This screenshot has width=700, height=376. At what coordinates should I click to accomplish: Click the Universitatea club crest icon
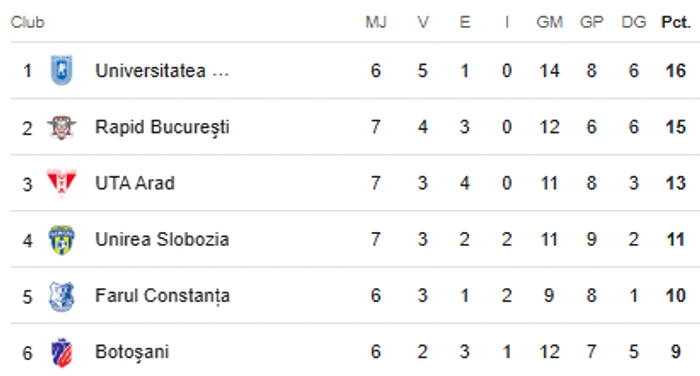62,70
